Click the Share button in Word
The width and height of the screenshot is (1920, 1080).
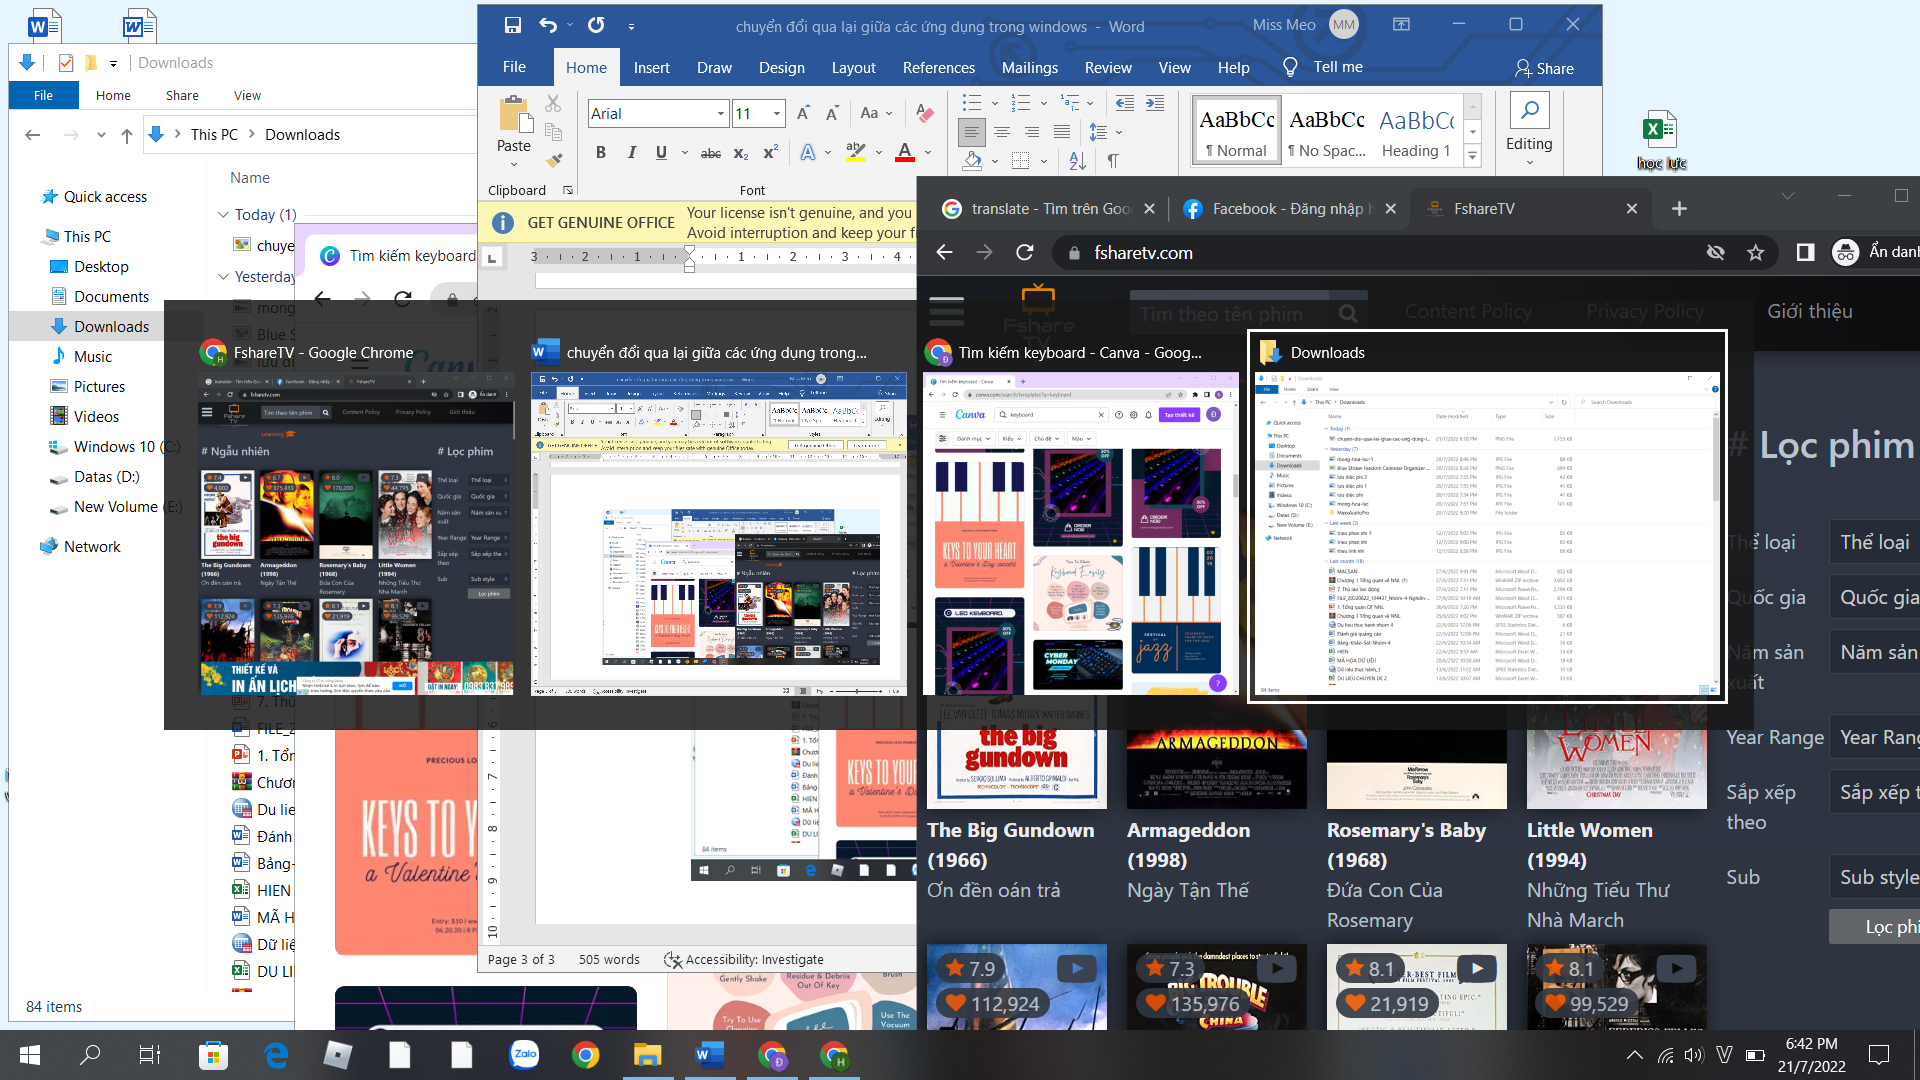point(1544,68)
